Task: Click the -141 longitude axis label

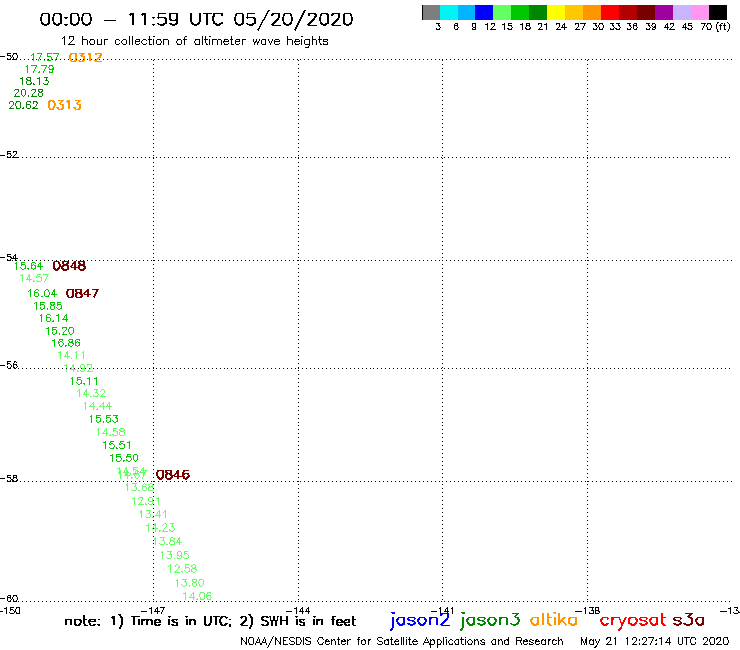Action: click(x=443, y=611)
